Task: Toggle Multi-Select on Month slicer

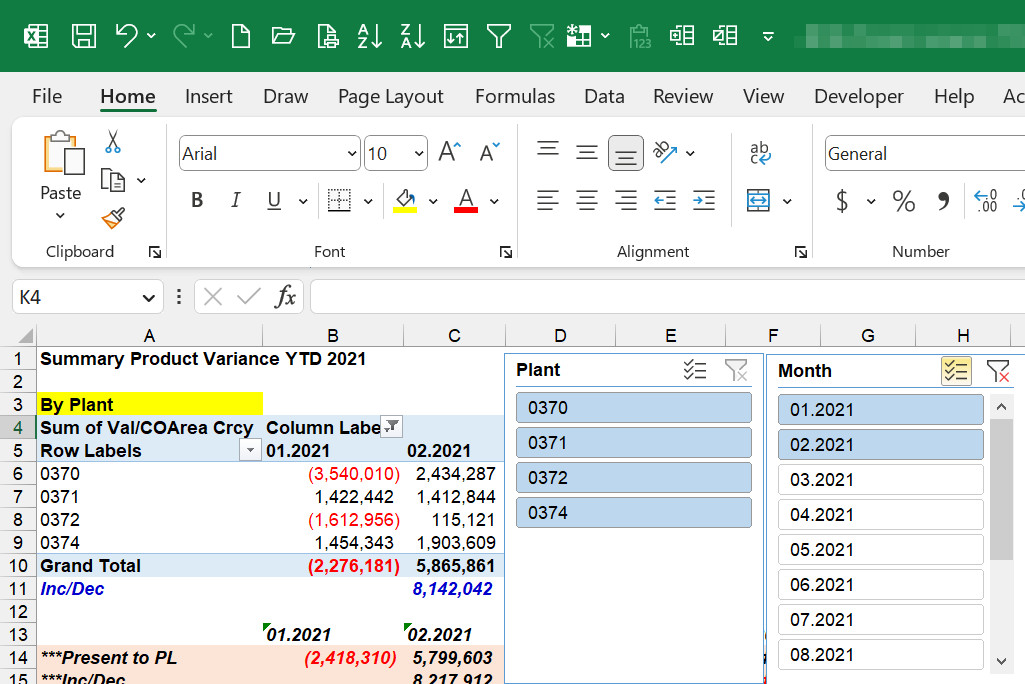Action: click(956, 371)
